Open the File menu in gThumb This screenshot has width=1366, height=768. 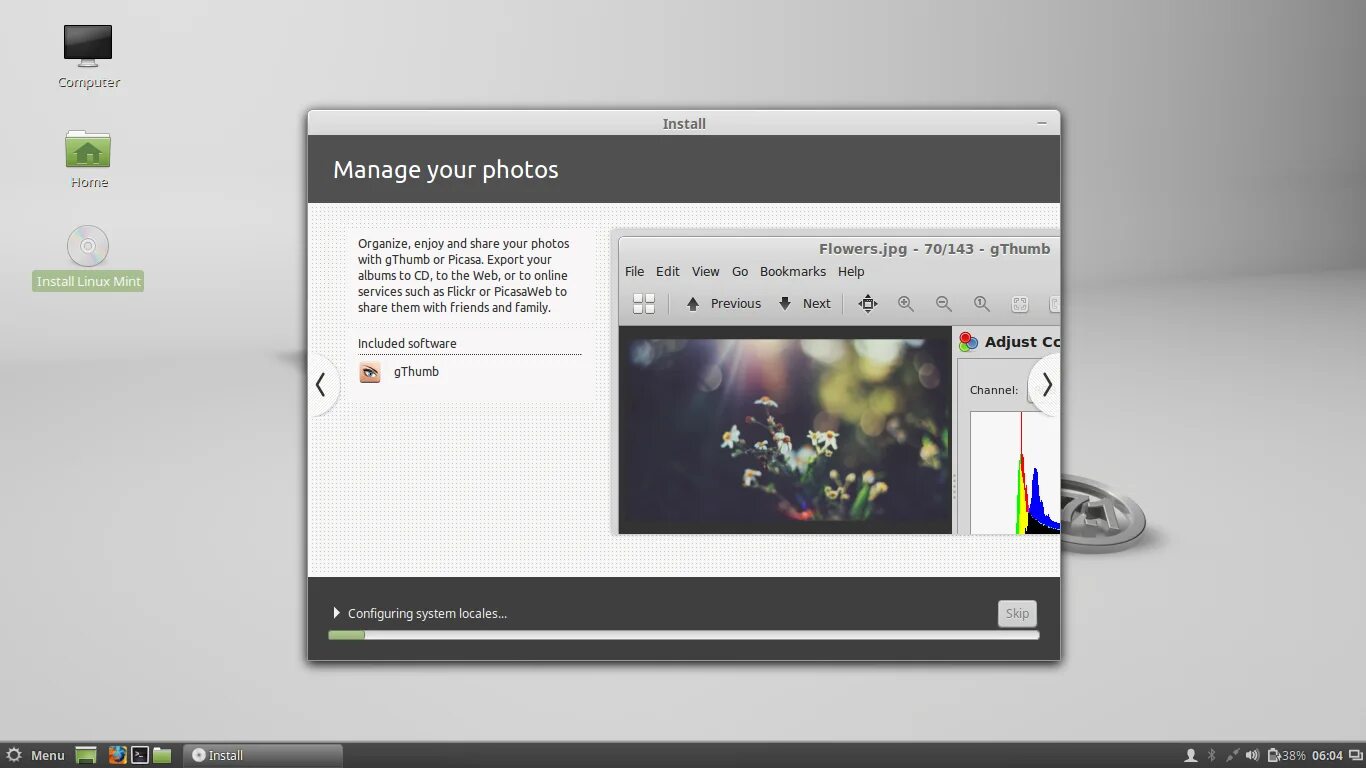click(635, 272)
